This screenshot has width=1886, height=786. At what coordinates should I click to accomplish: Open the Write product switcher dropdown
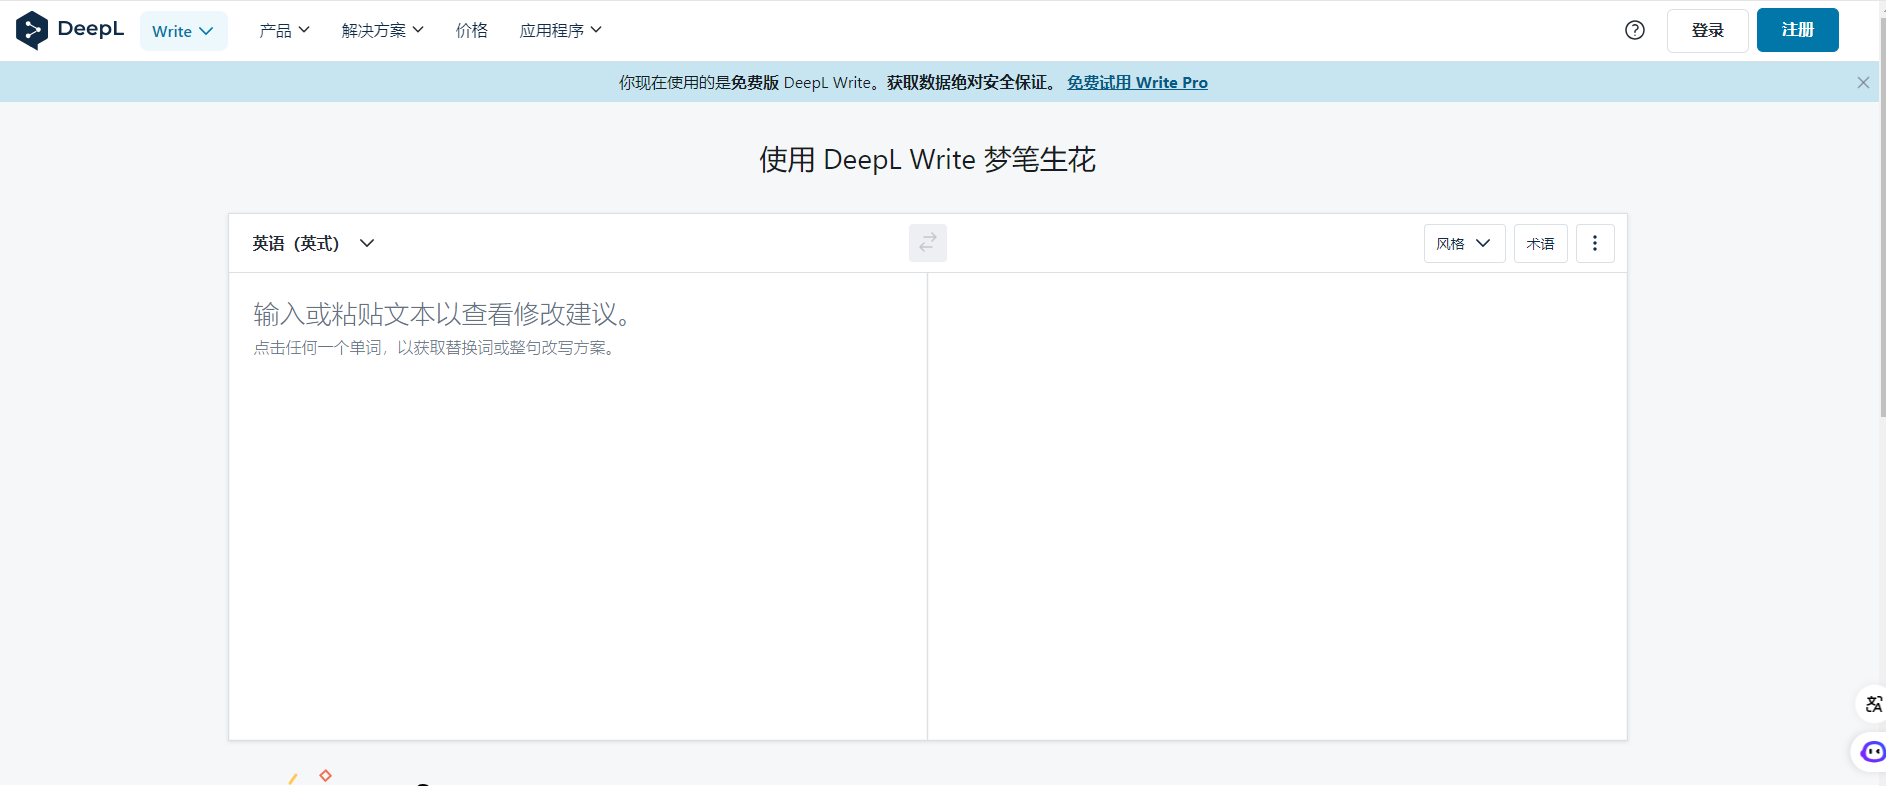tap(183, 31)
